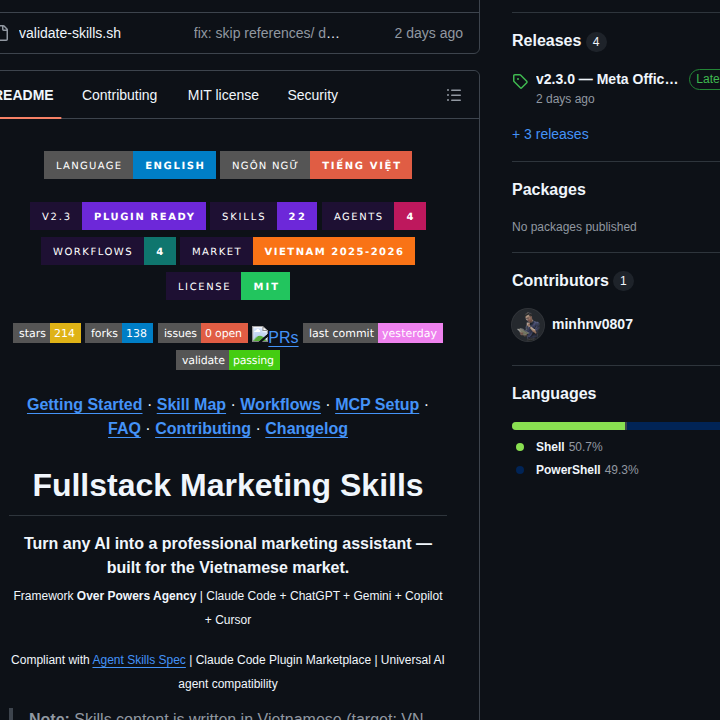Open the Contributing link in README body
Image resolution: width=720 pixels, height=720 pixels.
coord(203,428)
